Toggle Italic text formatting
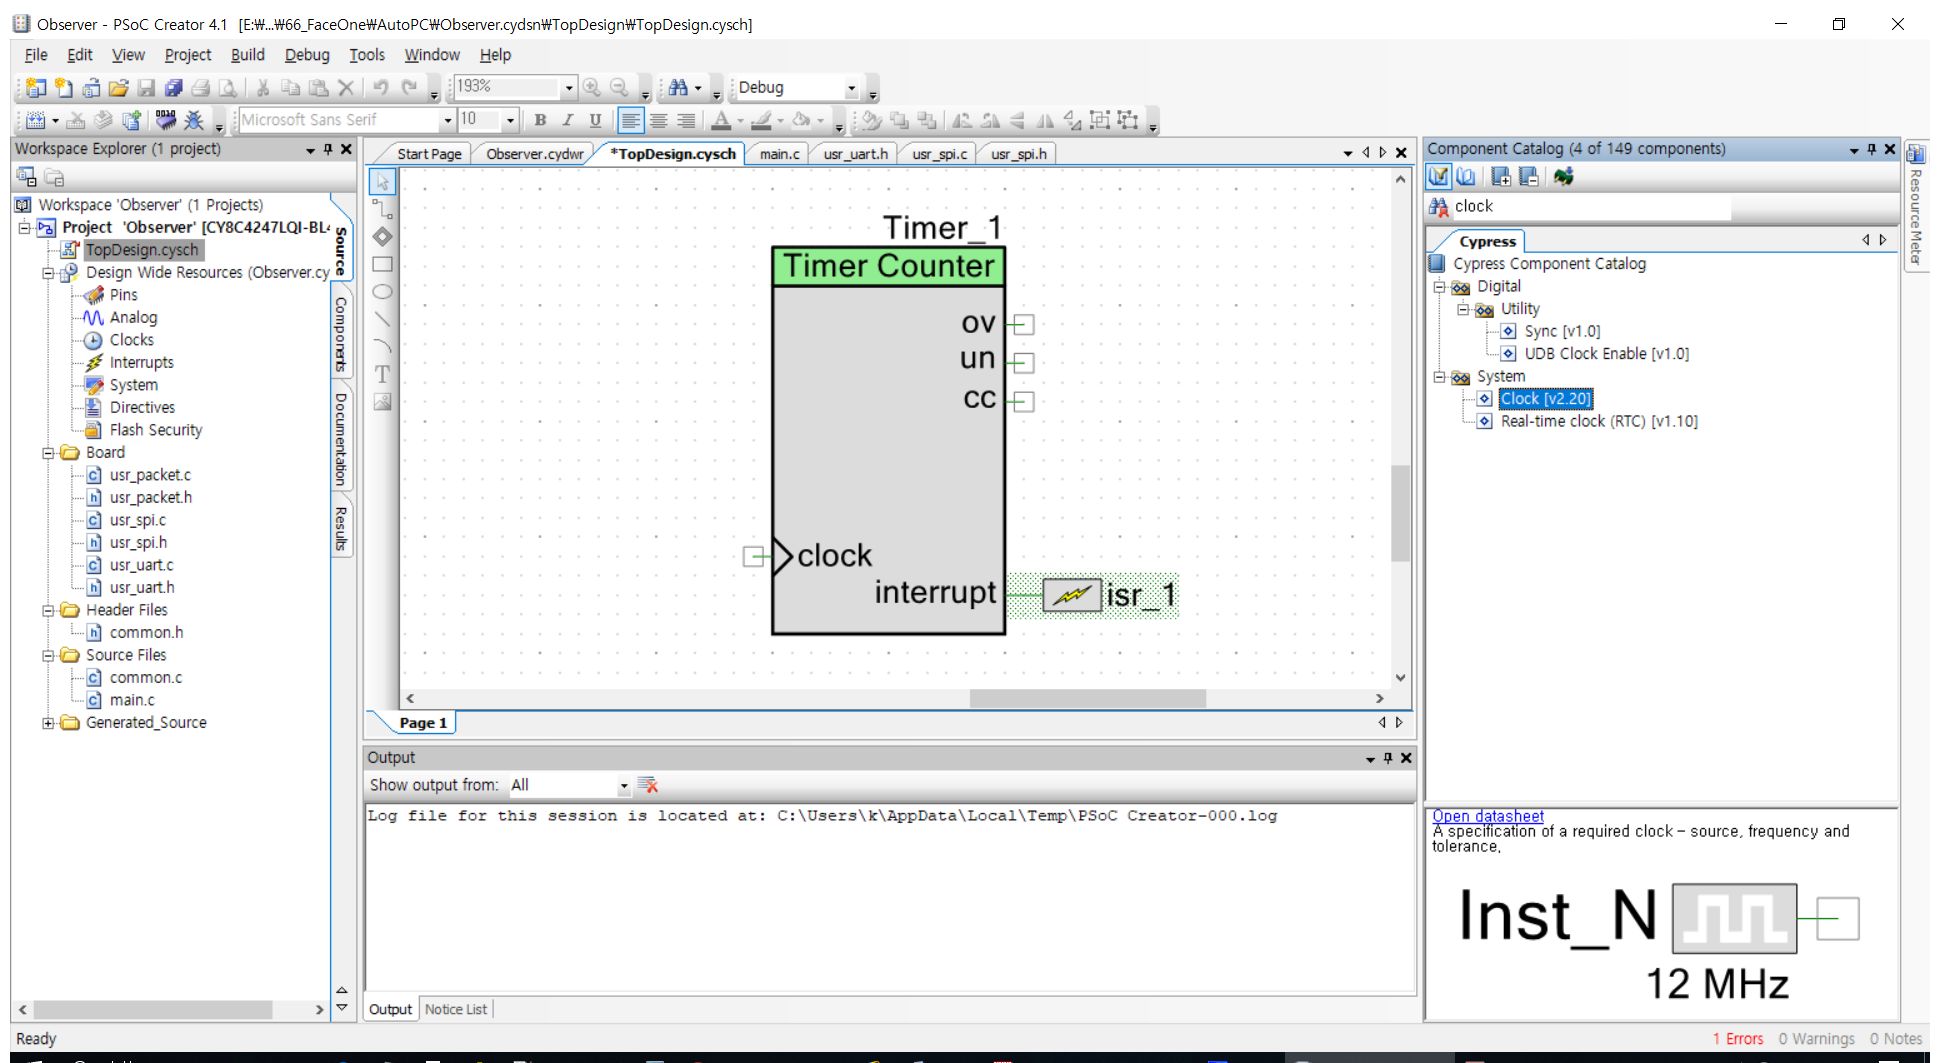Viewport: 1940px width, 1063px height. tap(567, 120)
